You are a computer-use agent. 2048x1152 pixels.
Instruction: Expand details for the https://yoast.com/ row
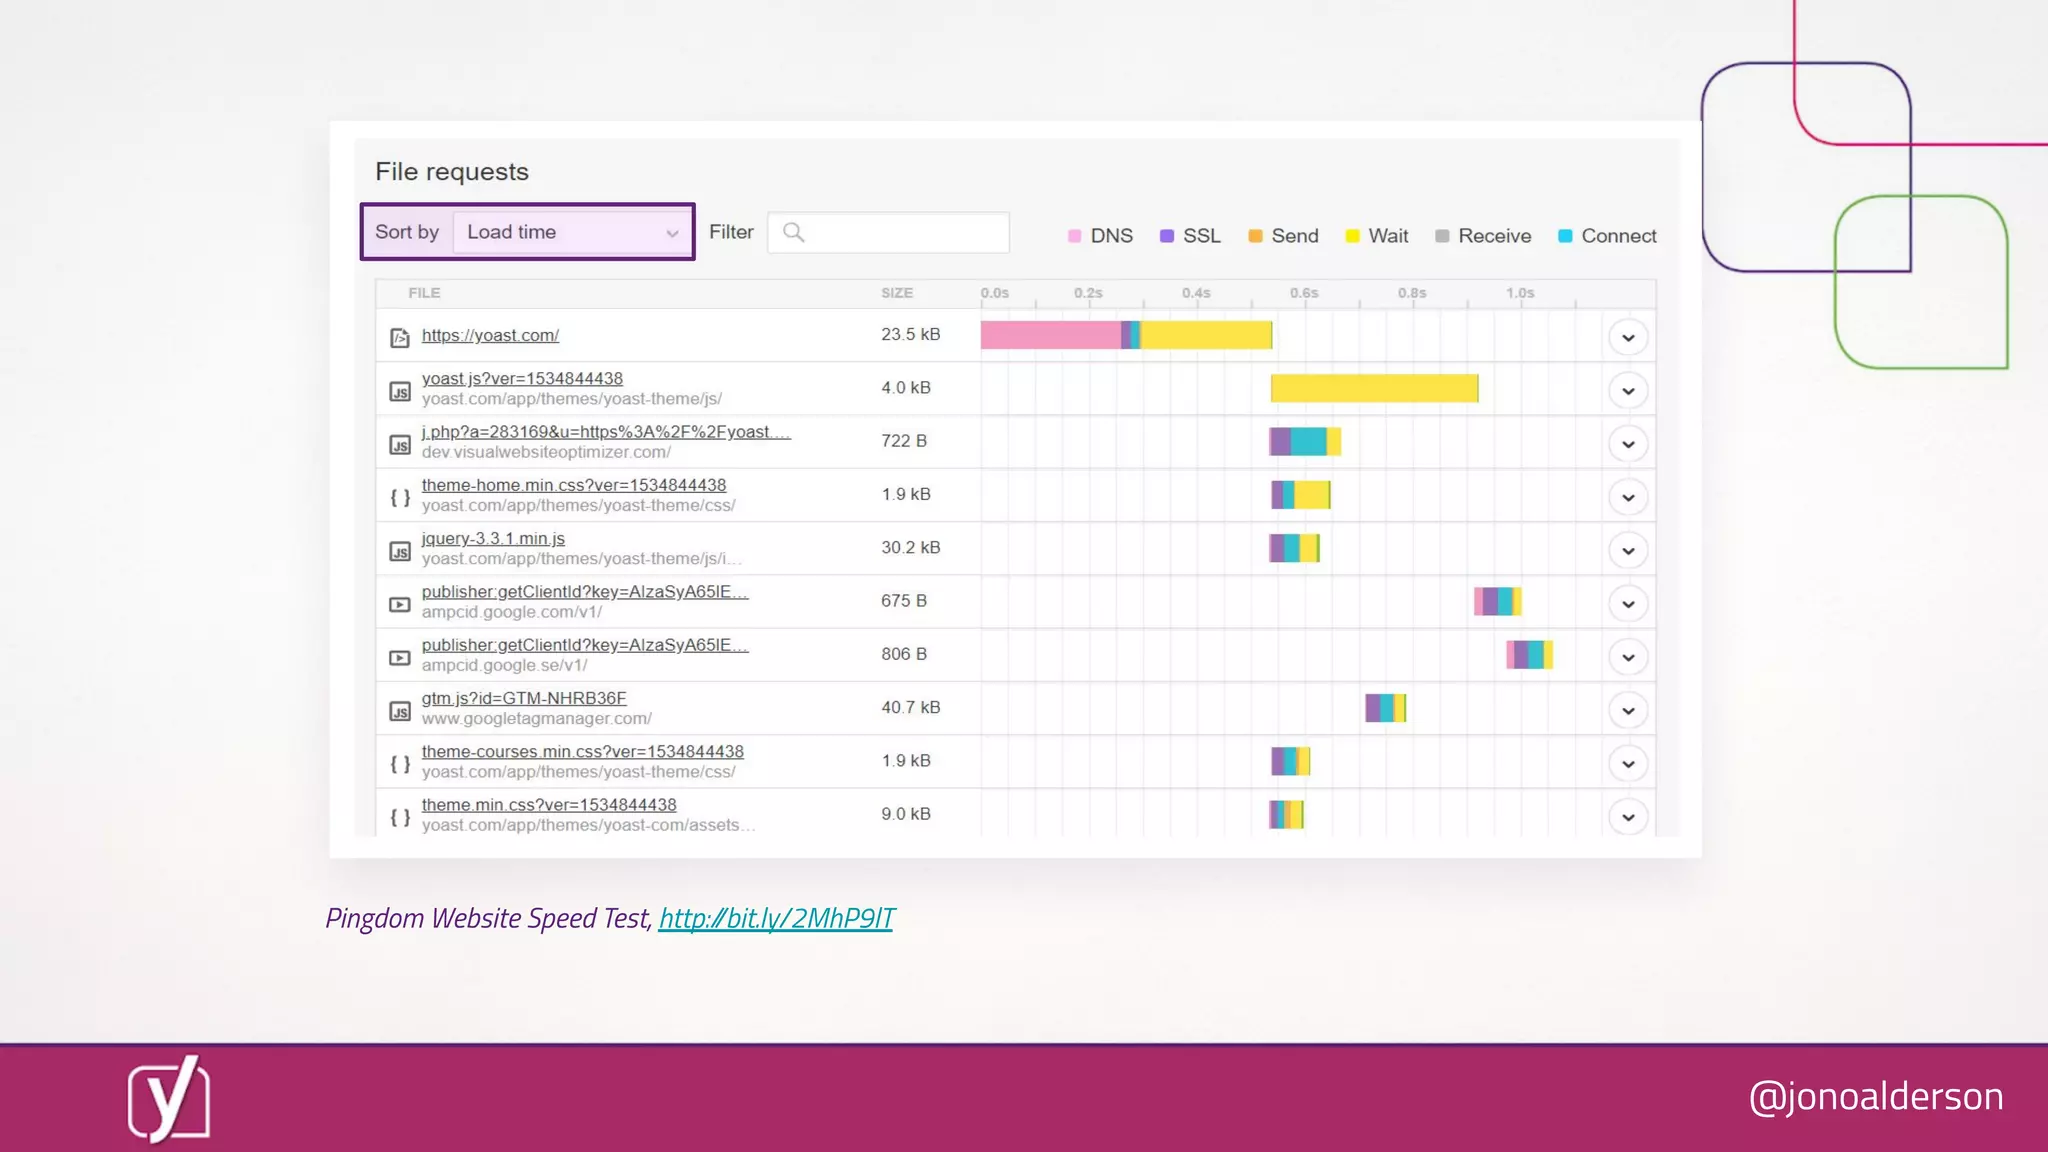(1627, 338)
